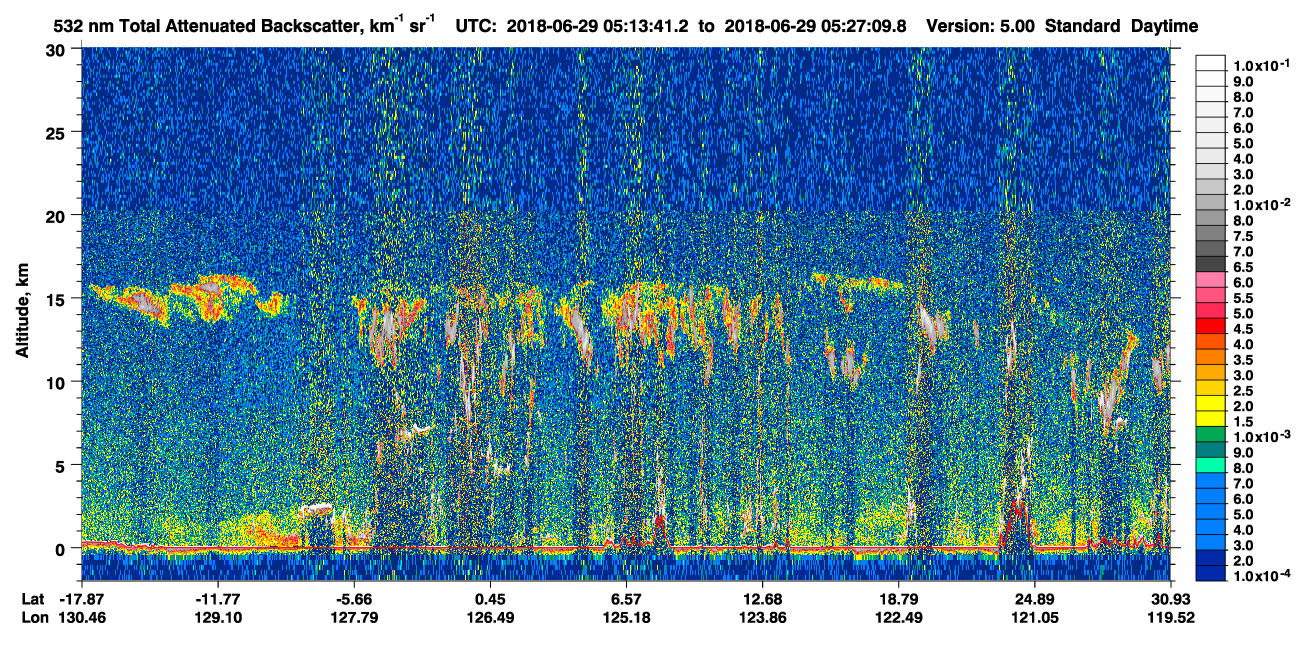Click longitude value '129.10'
The width and height of the screenshot is (1300, 667).
[x=218, y=617]
